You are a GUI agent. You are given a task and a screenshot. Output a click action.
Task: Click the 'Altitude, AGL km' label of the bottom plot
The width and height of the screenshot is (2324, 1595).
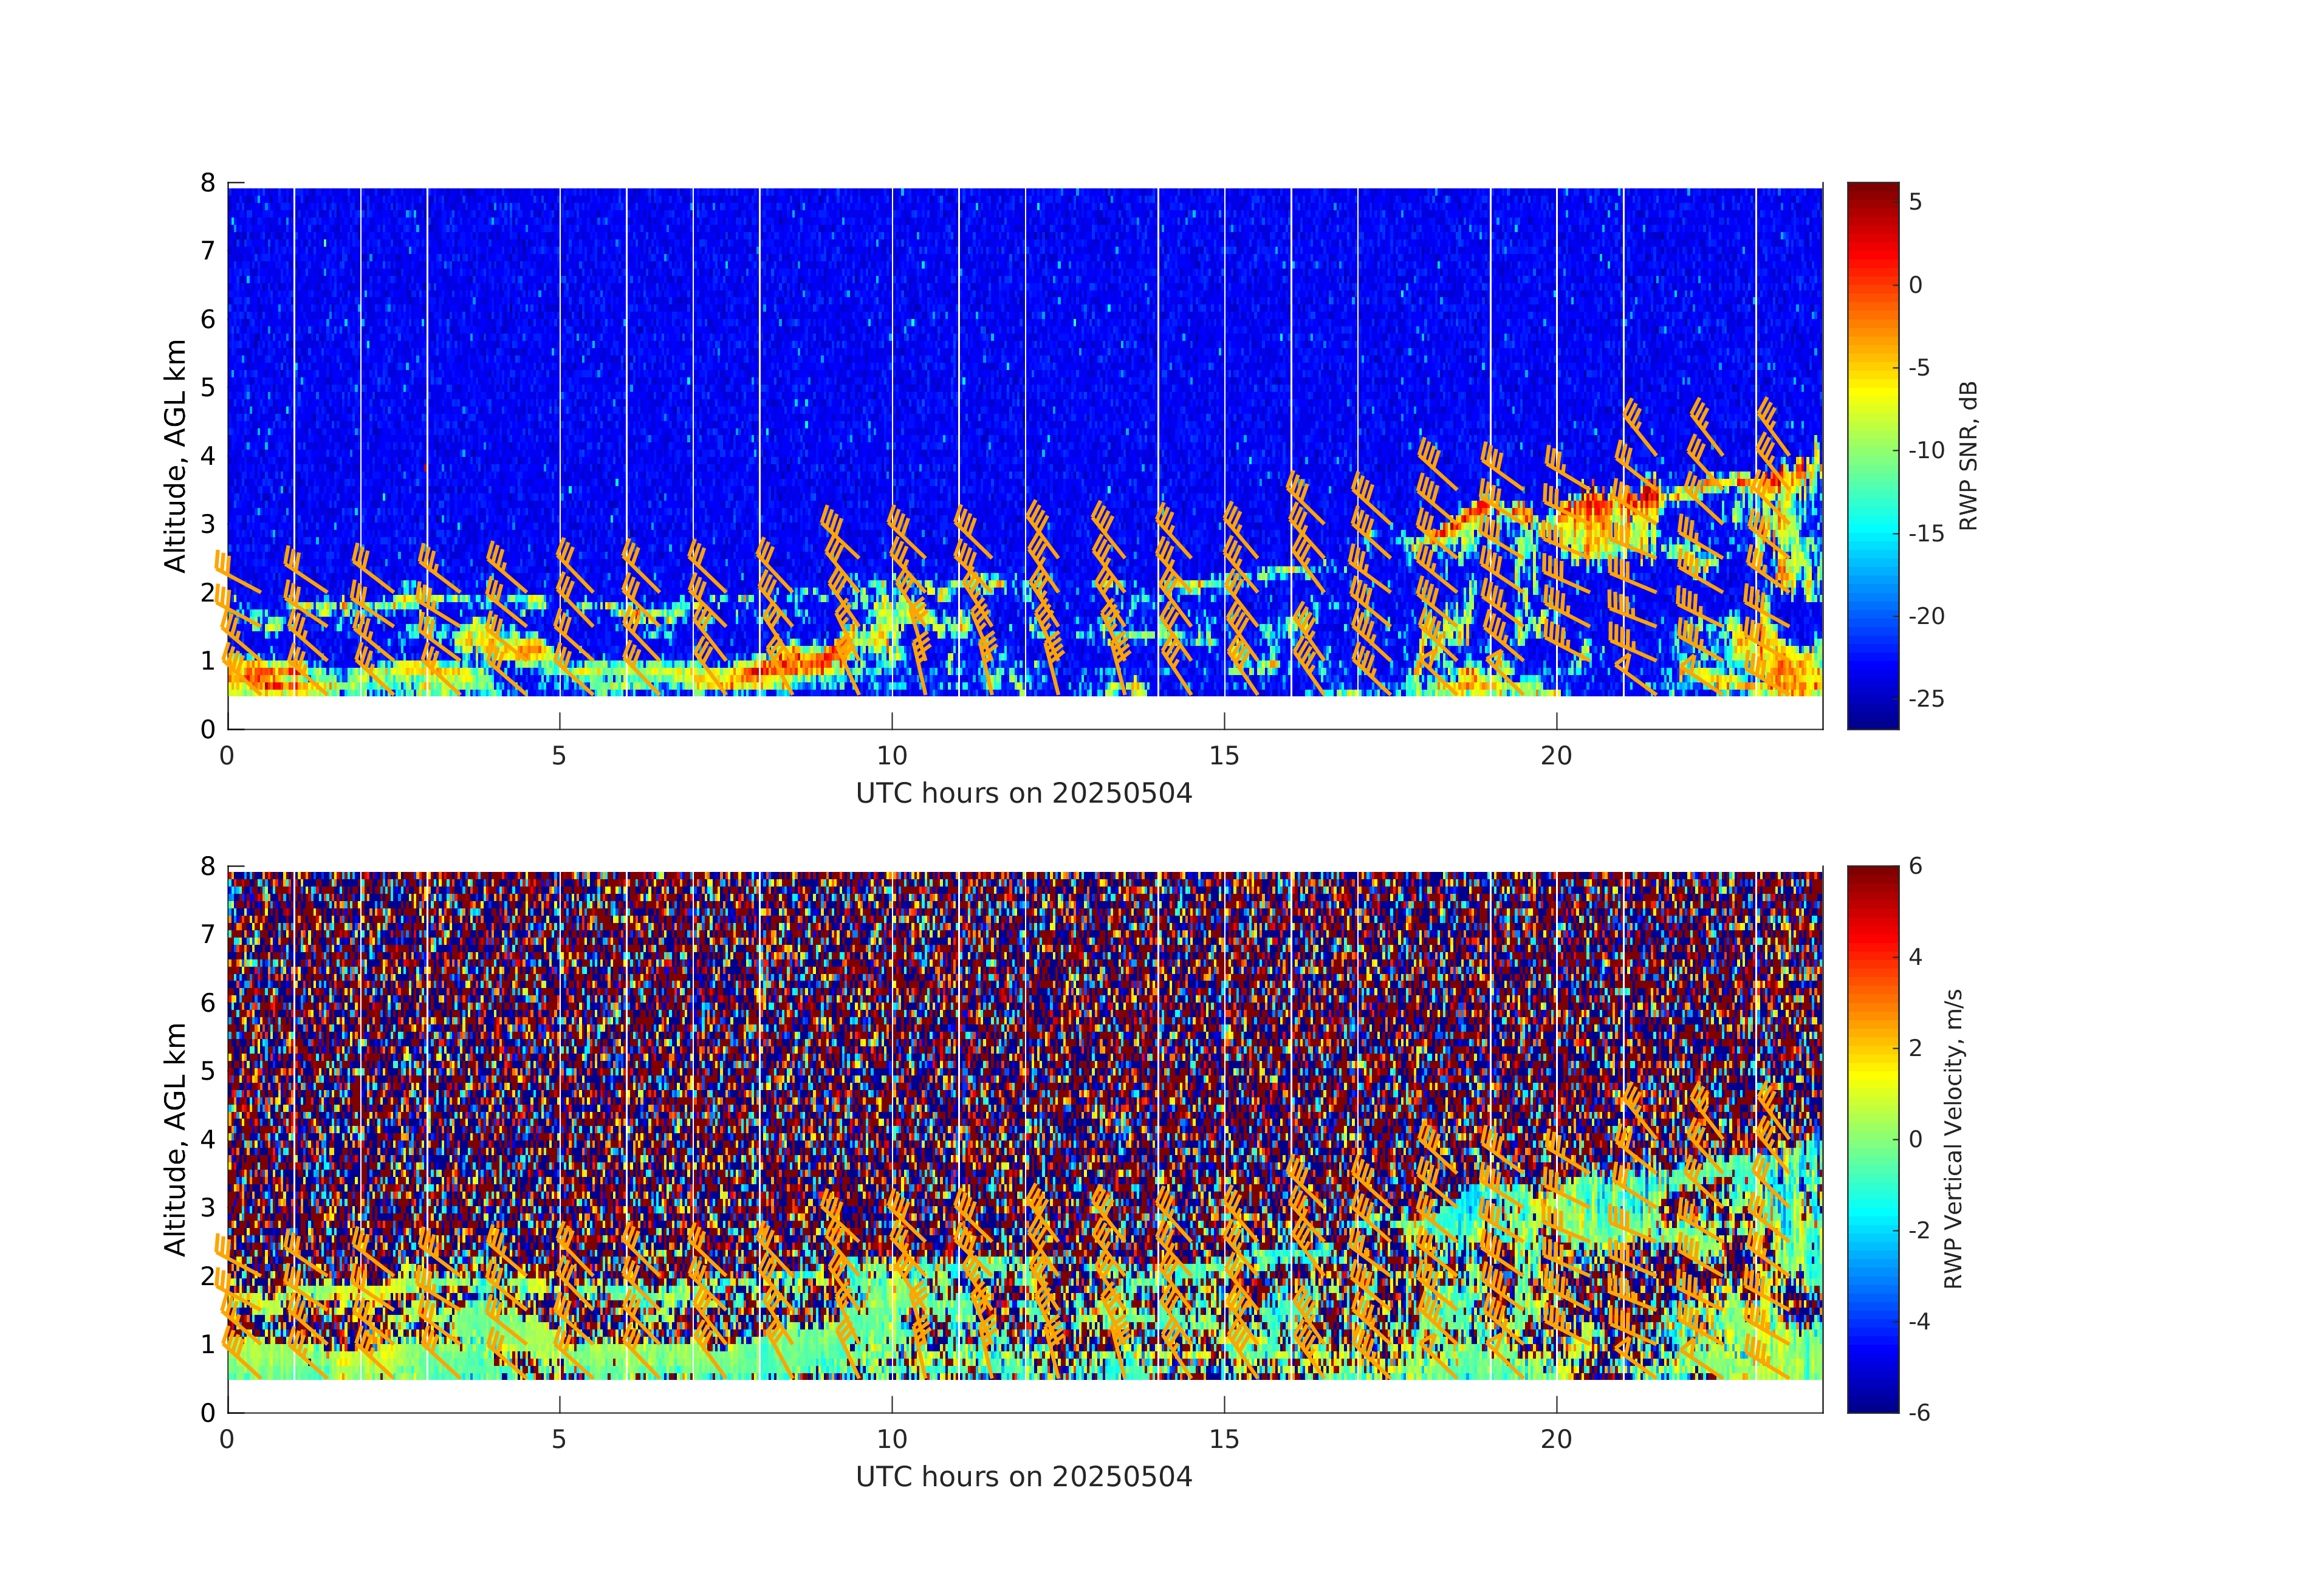coord(176,1138)
